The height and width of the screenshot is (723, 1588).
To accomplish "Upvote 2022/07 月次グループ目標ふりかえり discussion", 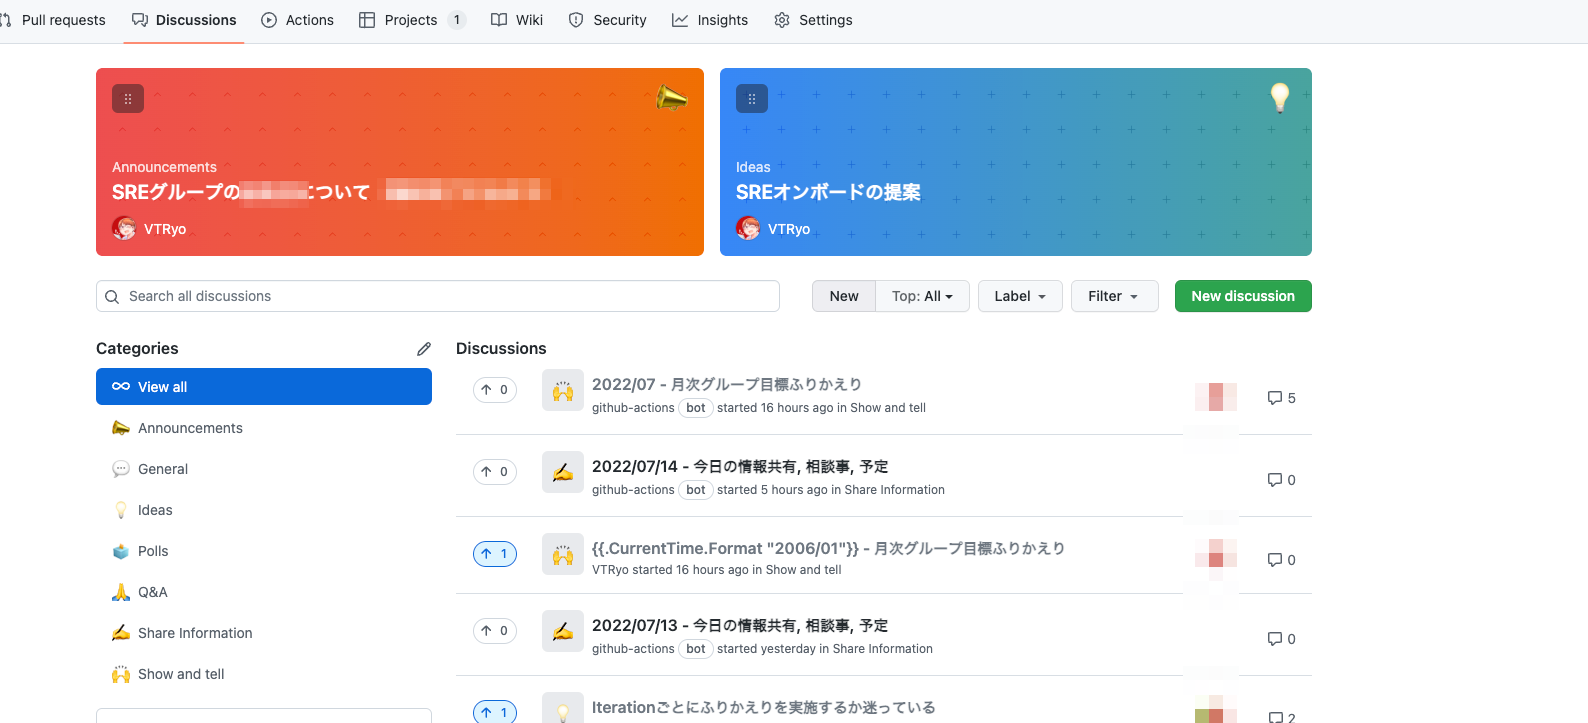I will [495, 390].
